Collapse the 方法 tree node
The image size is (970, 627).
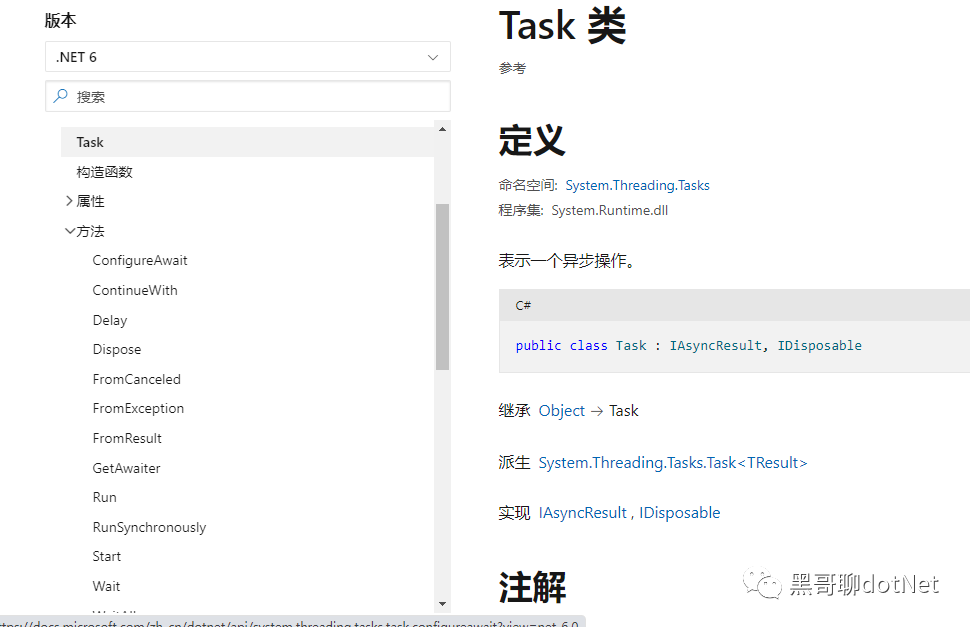click(69, 231)
